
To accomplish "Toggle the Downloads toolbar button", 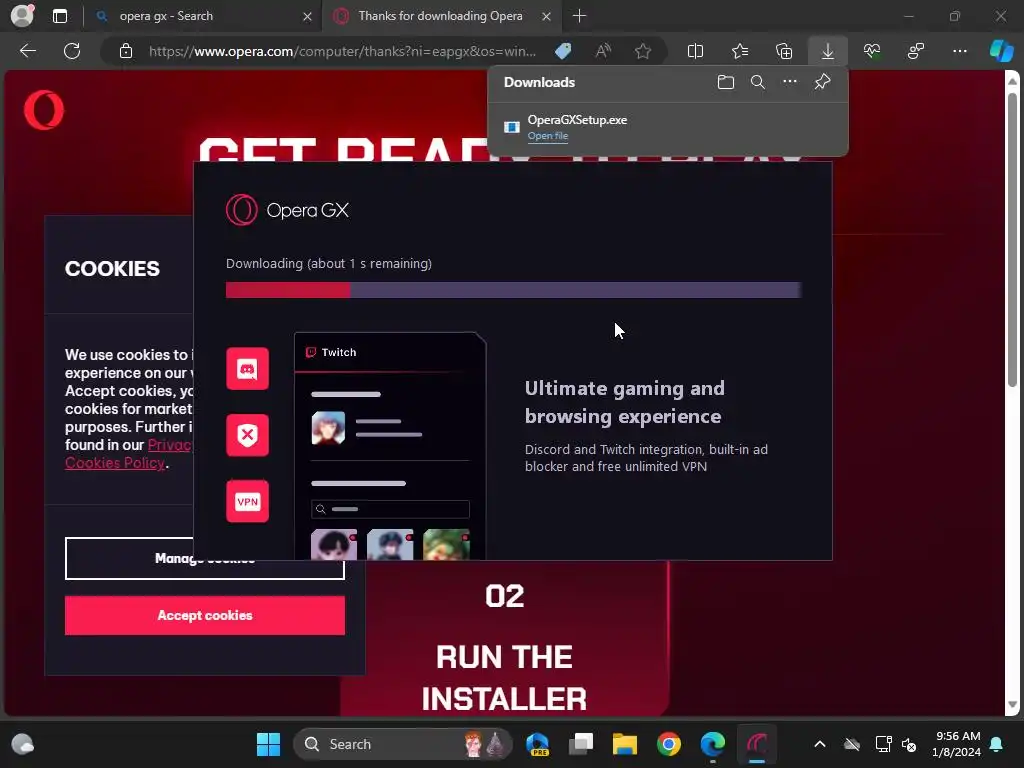I will tap(827, 51).
